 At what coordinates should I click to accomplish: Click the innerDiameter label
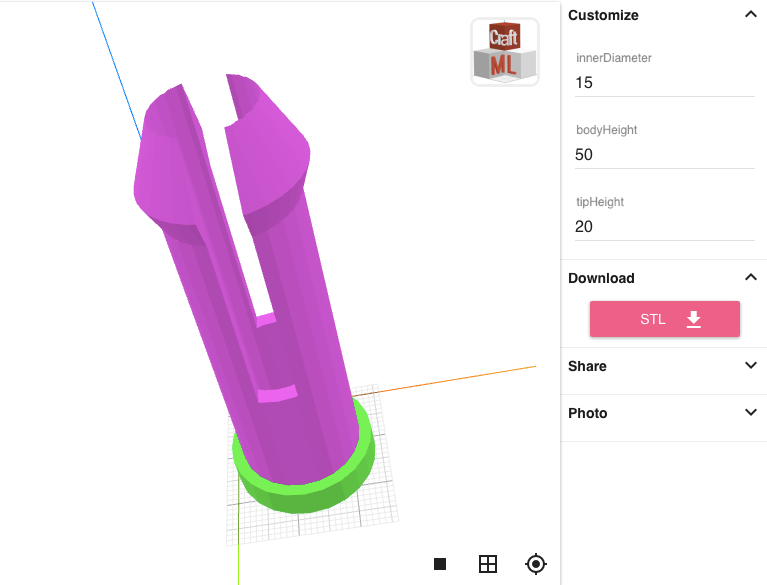coord(613,58)
